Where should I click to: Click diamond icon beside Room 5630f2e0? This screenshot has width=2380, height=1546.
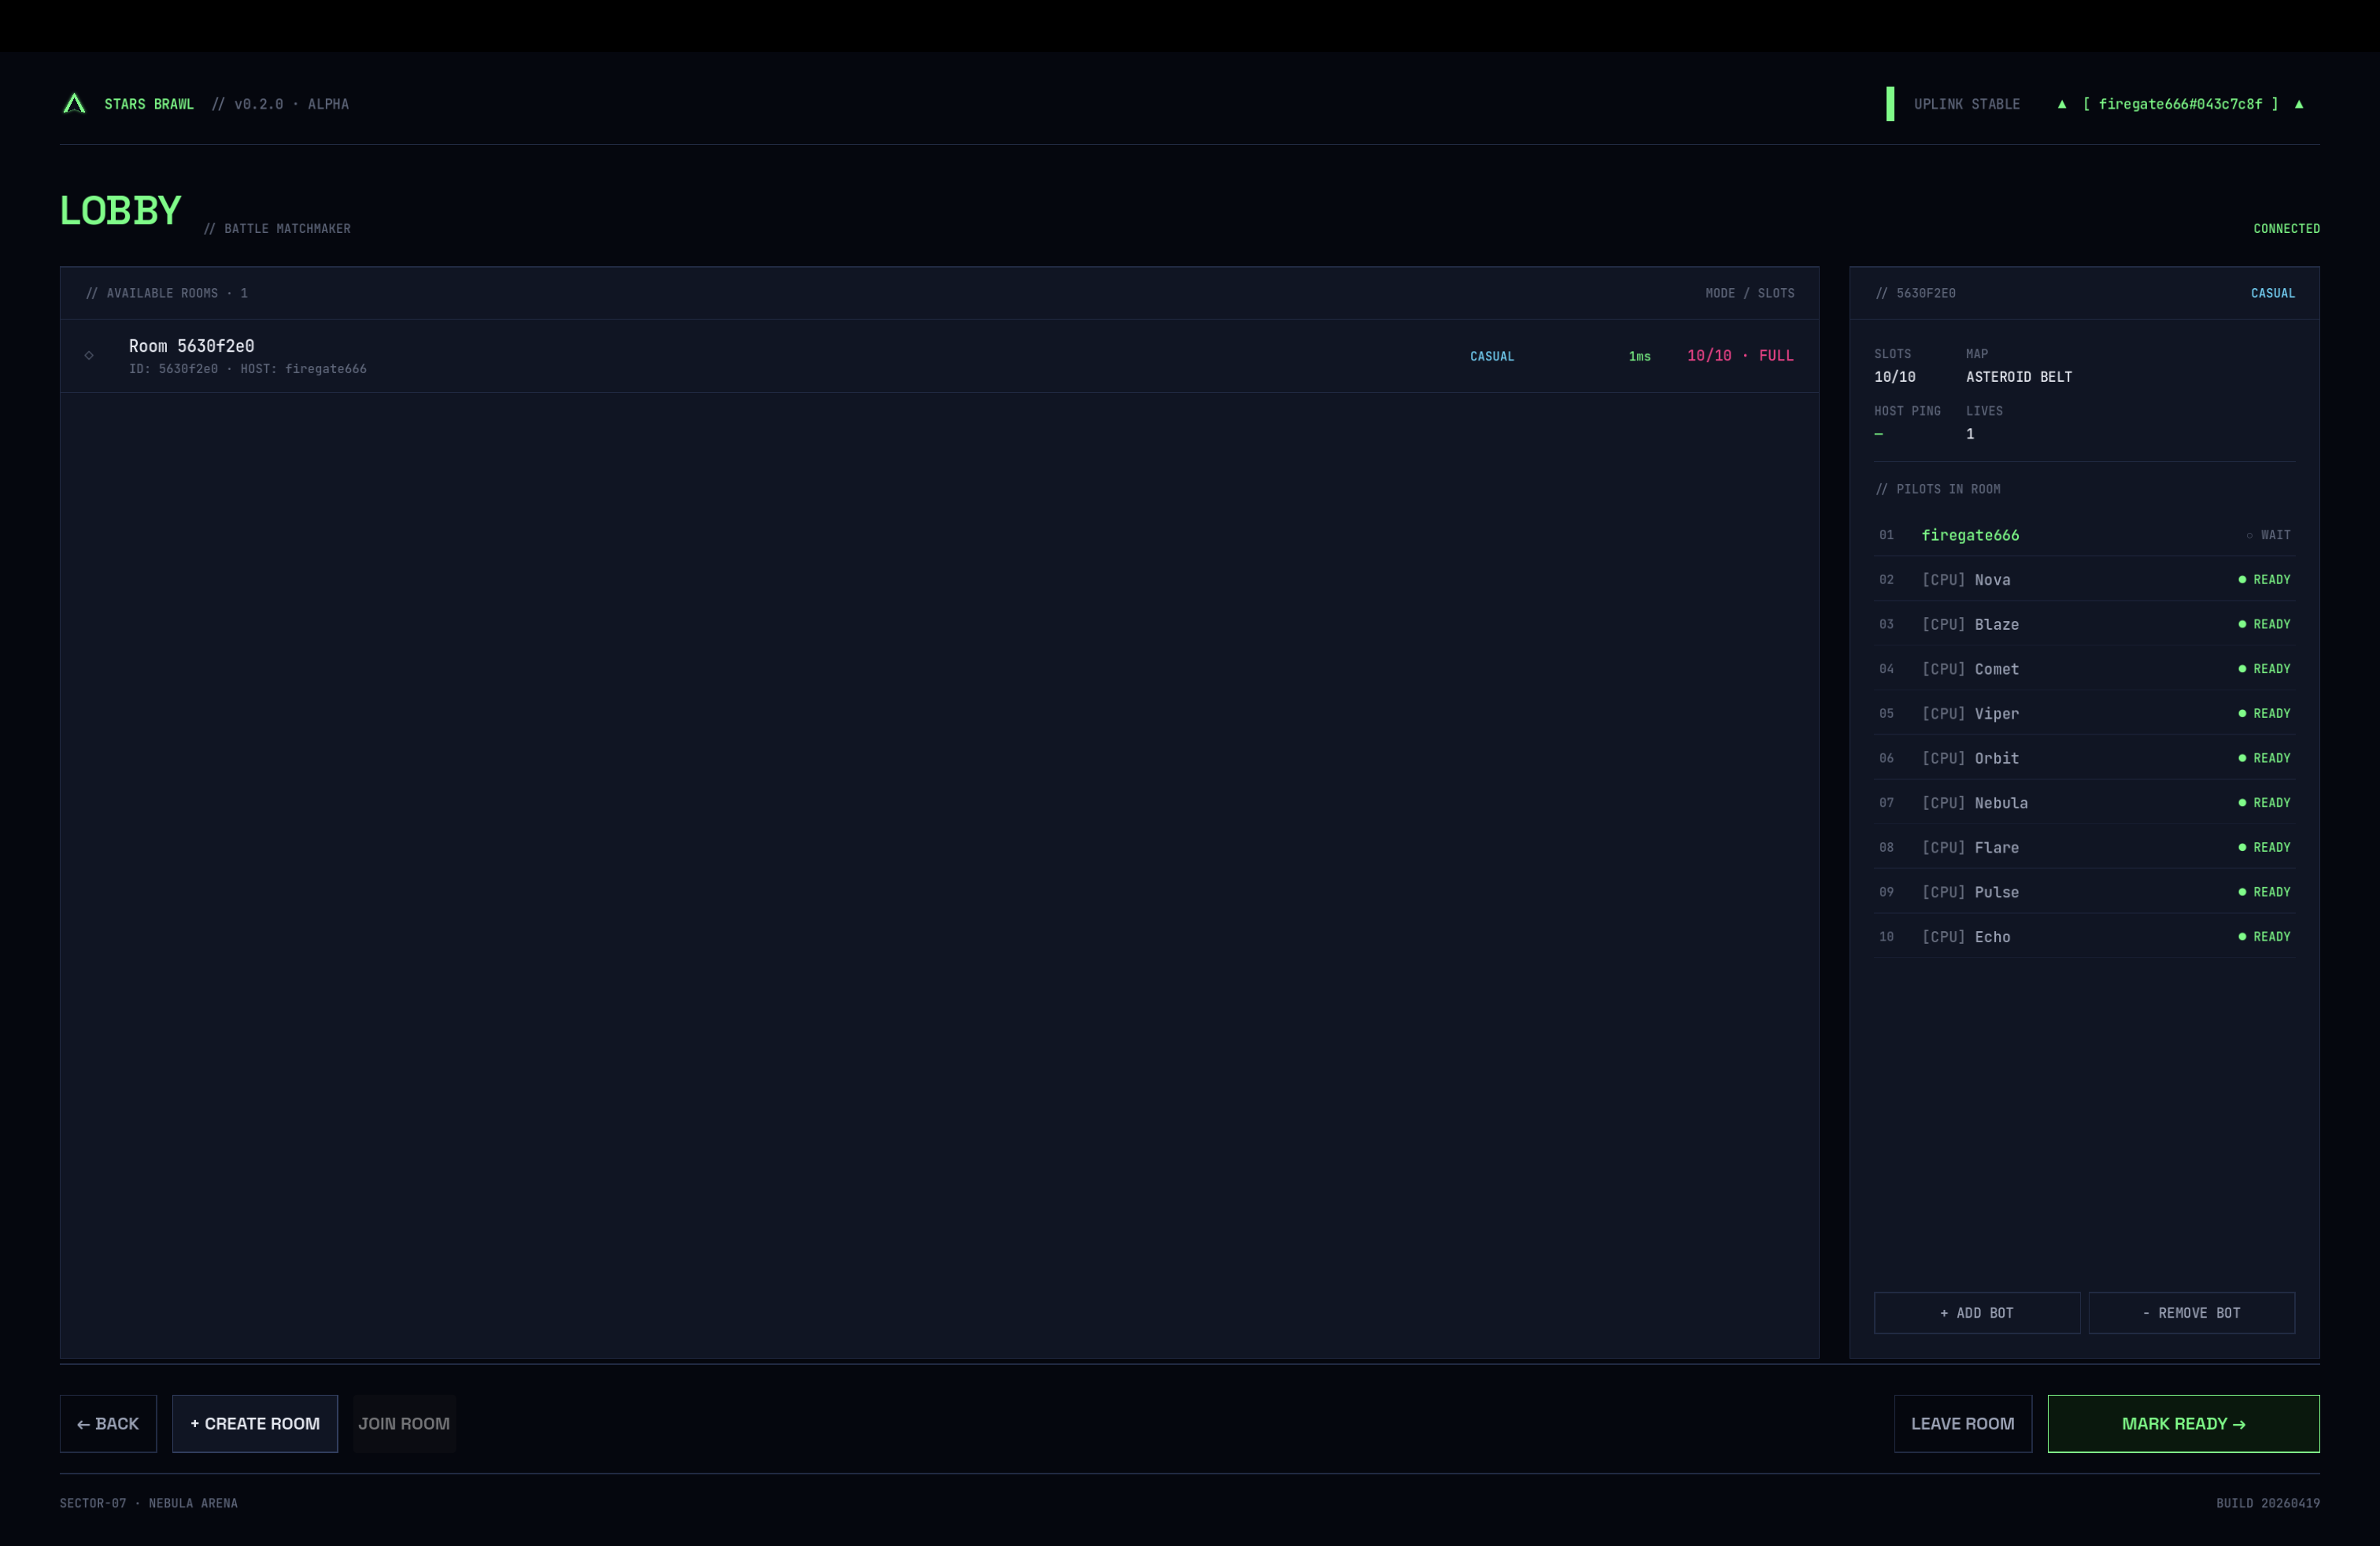tap(89, 356)
